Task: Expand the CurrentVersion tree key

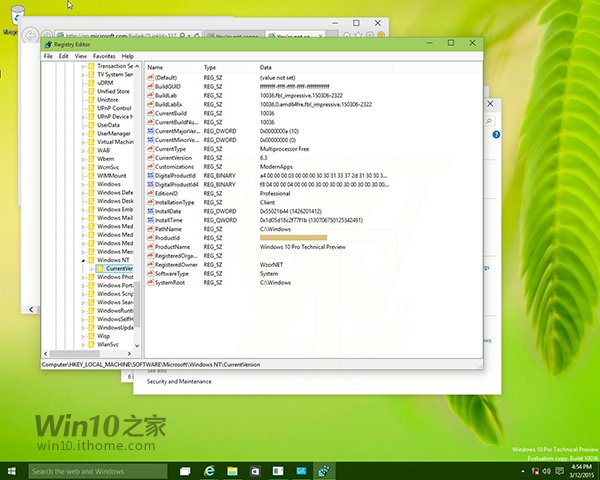Action: 91,269
